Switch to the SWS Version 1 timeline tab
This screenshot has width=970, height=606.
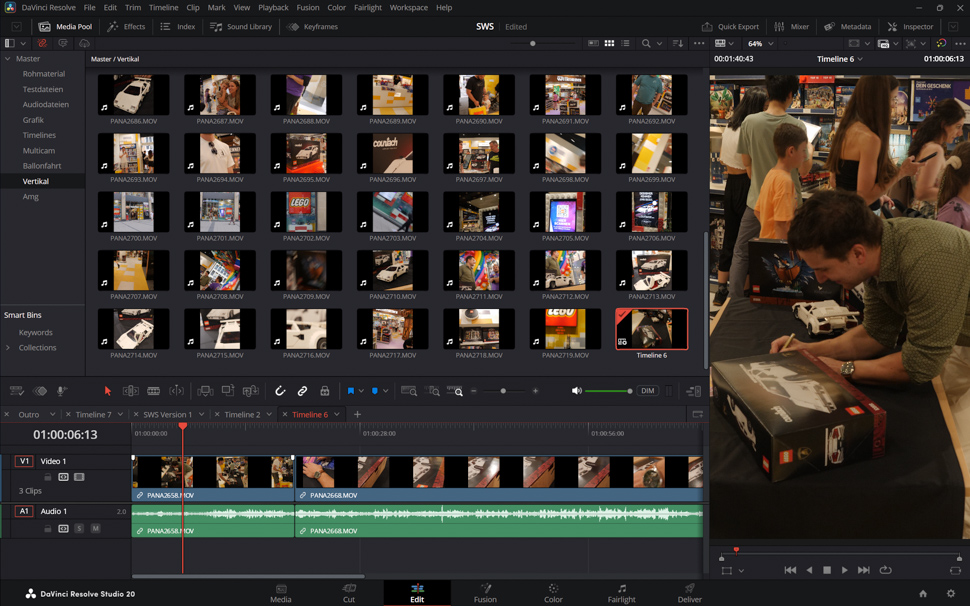pyautogui.click(x=167, y=414)
